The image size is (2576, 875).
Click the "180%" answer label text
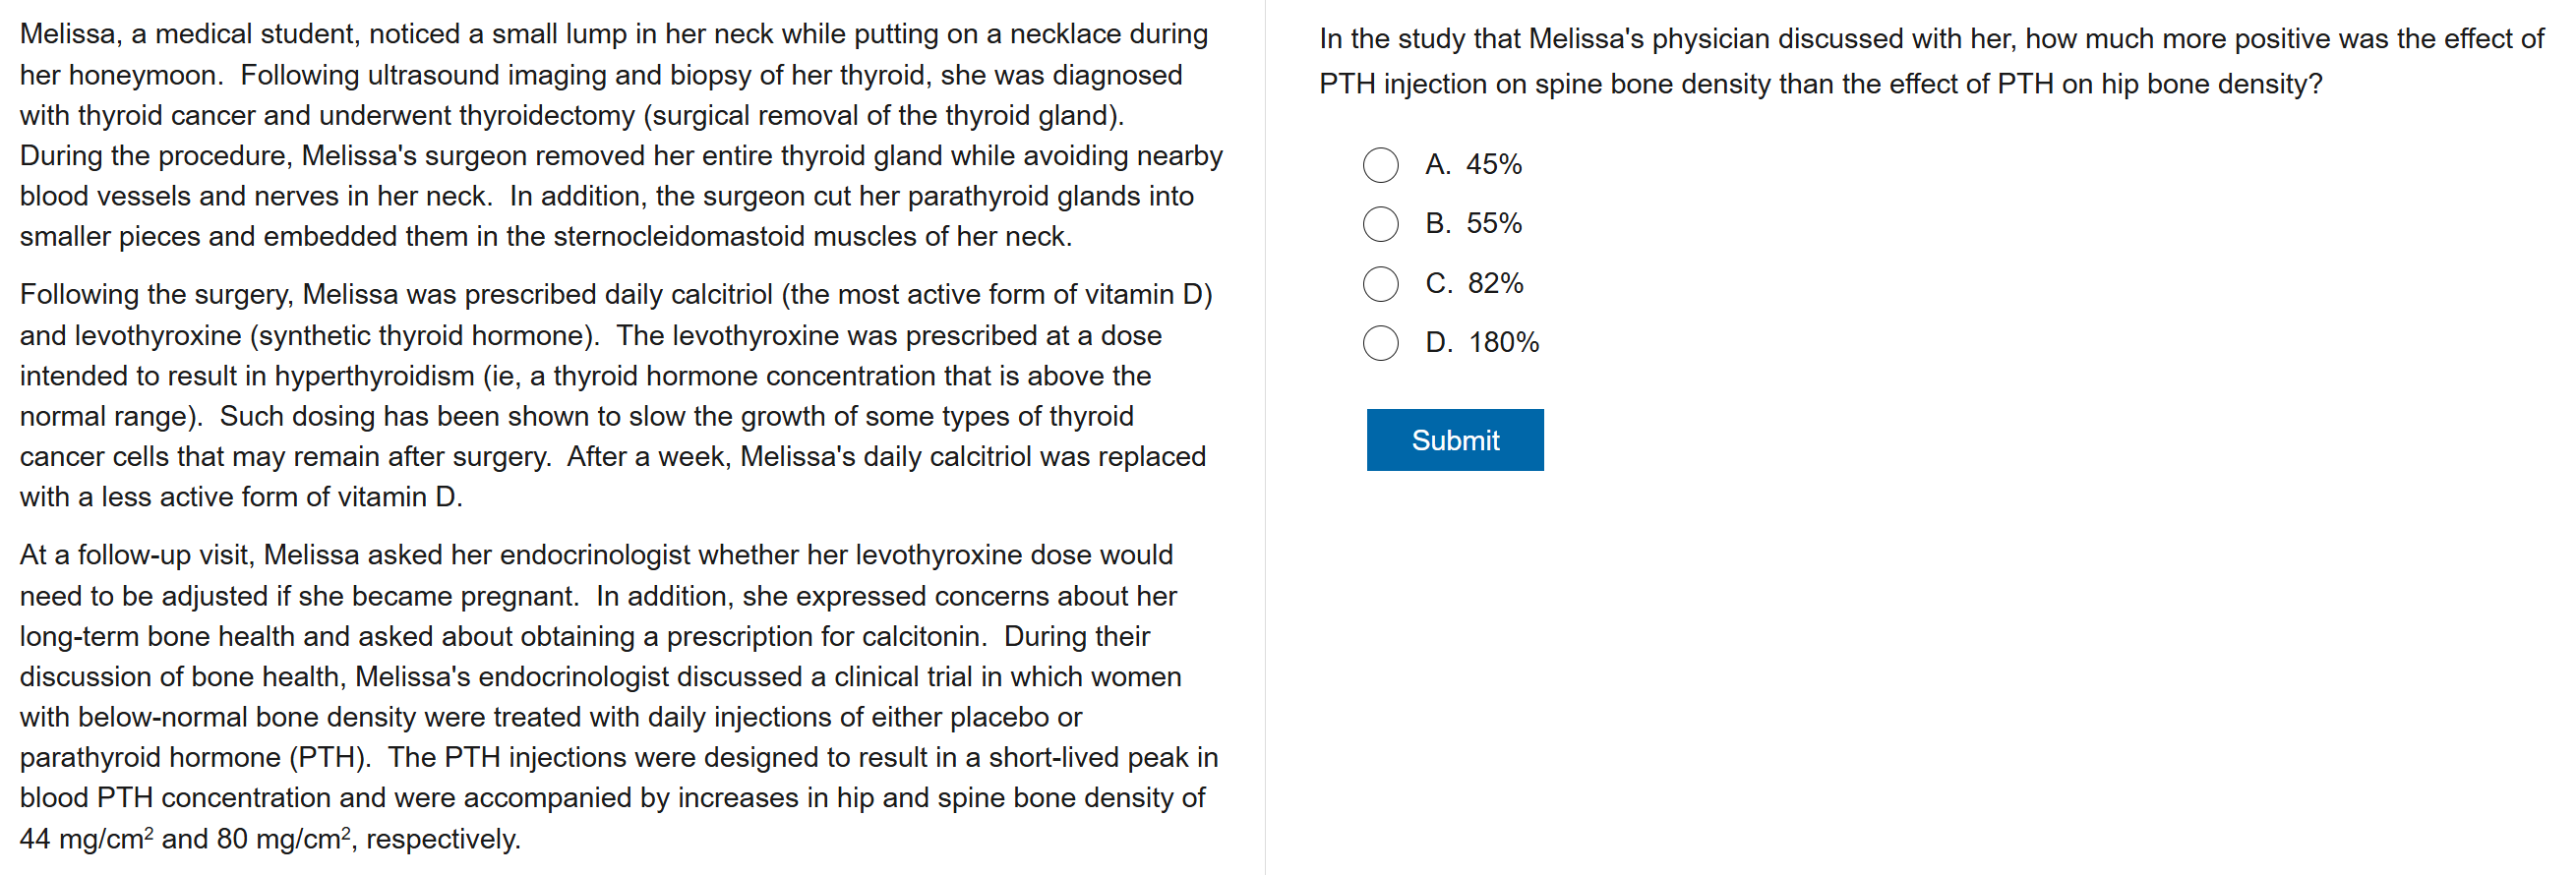click(1503, 343)
